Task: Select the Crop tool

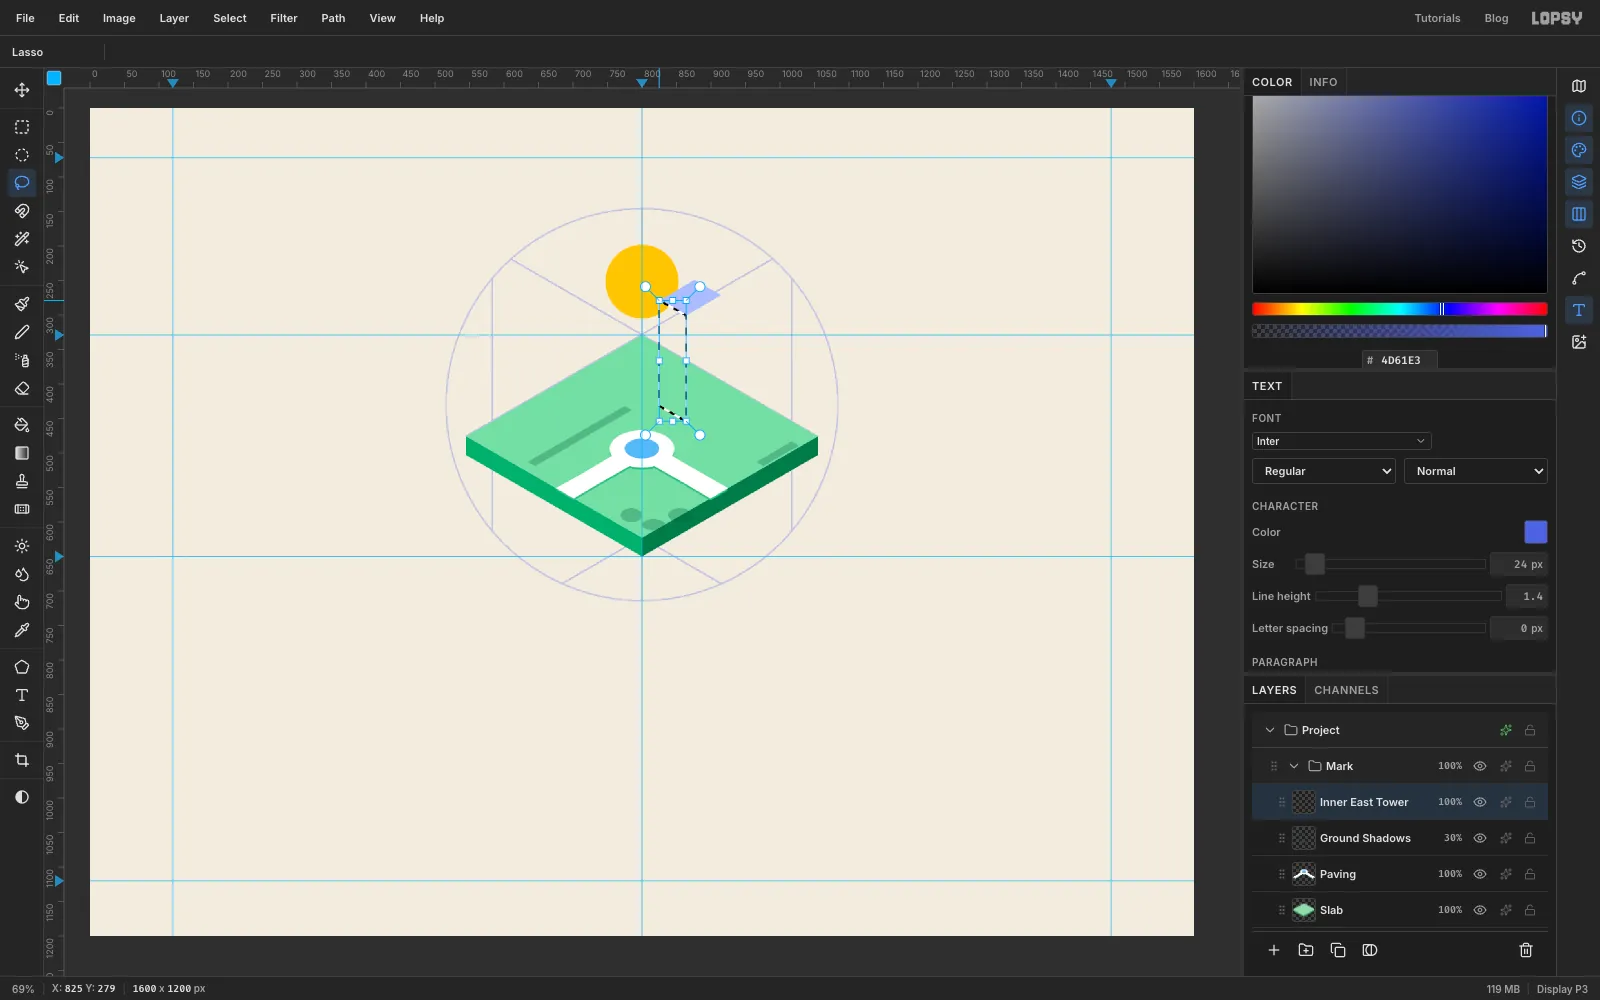Action: click(x=22, y=760)
